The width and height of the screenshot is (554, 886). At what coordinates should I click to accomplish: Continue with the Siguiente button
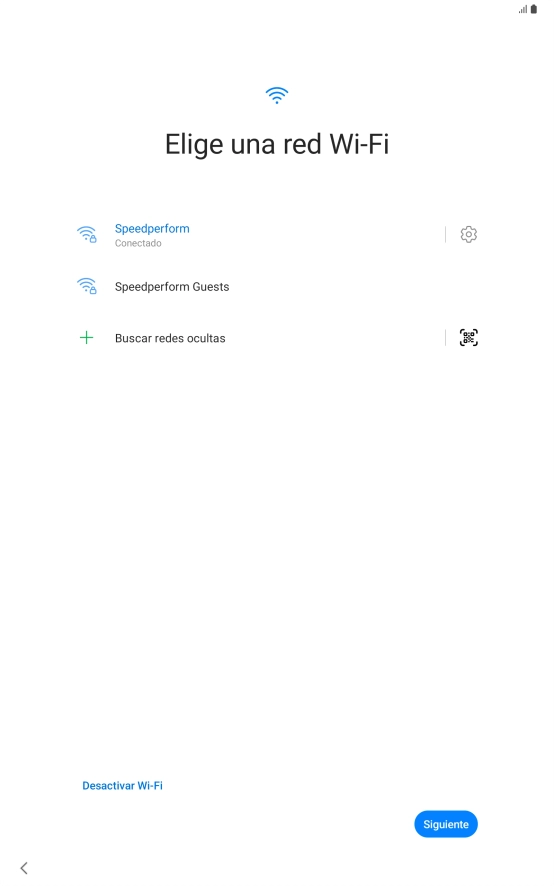[446, 824]
